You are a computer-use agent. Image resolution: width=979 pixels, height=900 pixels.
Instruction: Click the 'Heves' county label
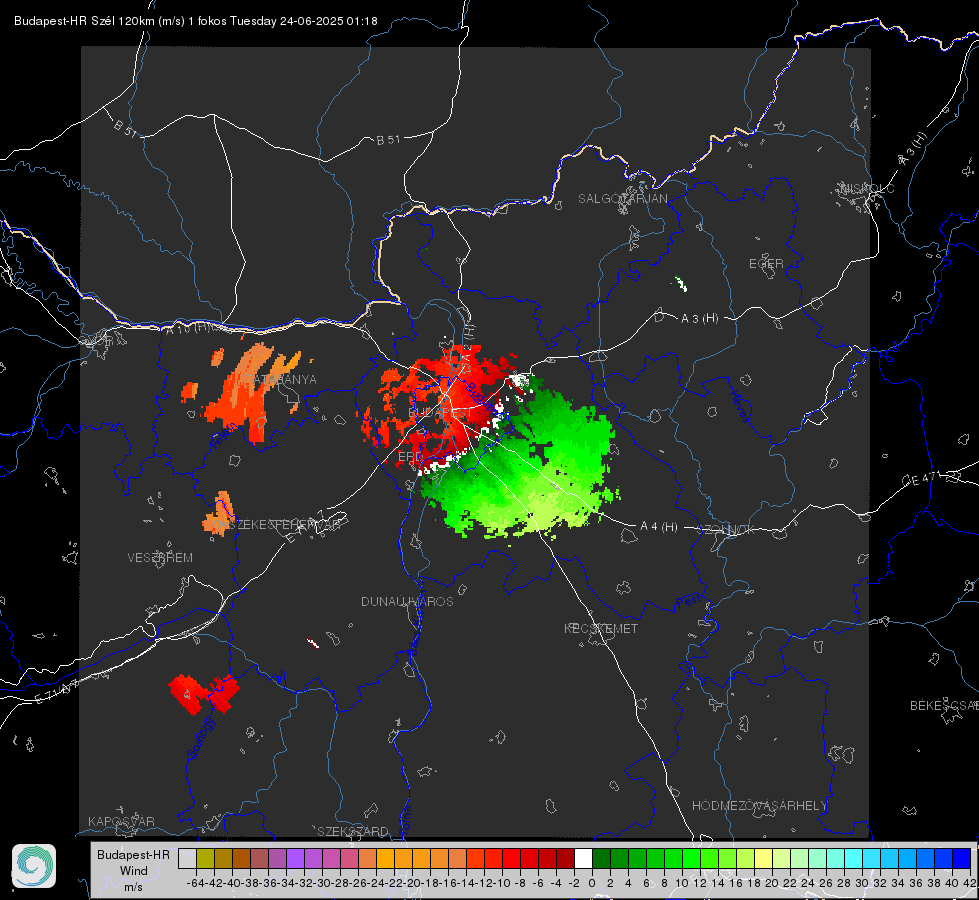point(740,407)
